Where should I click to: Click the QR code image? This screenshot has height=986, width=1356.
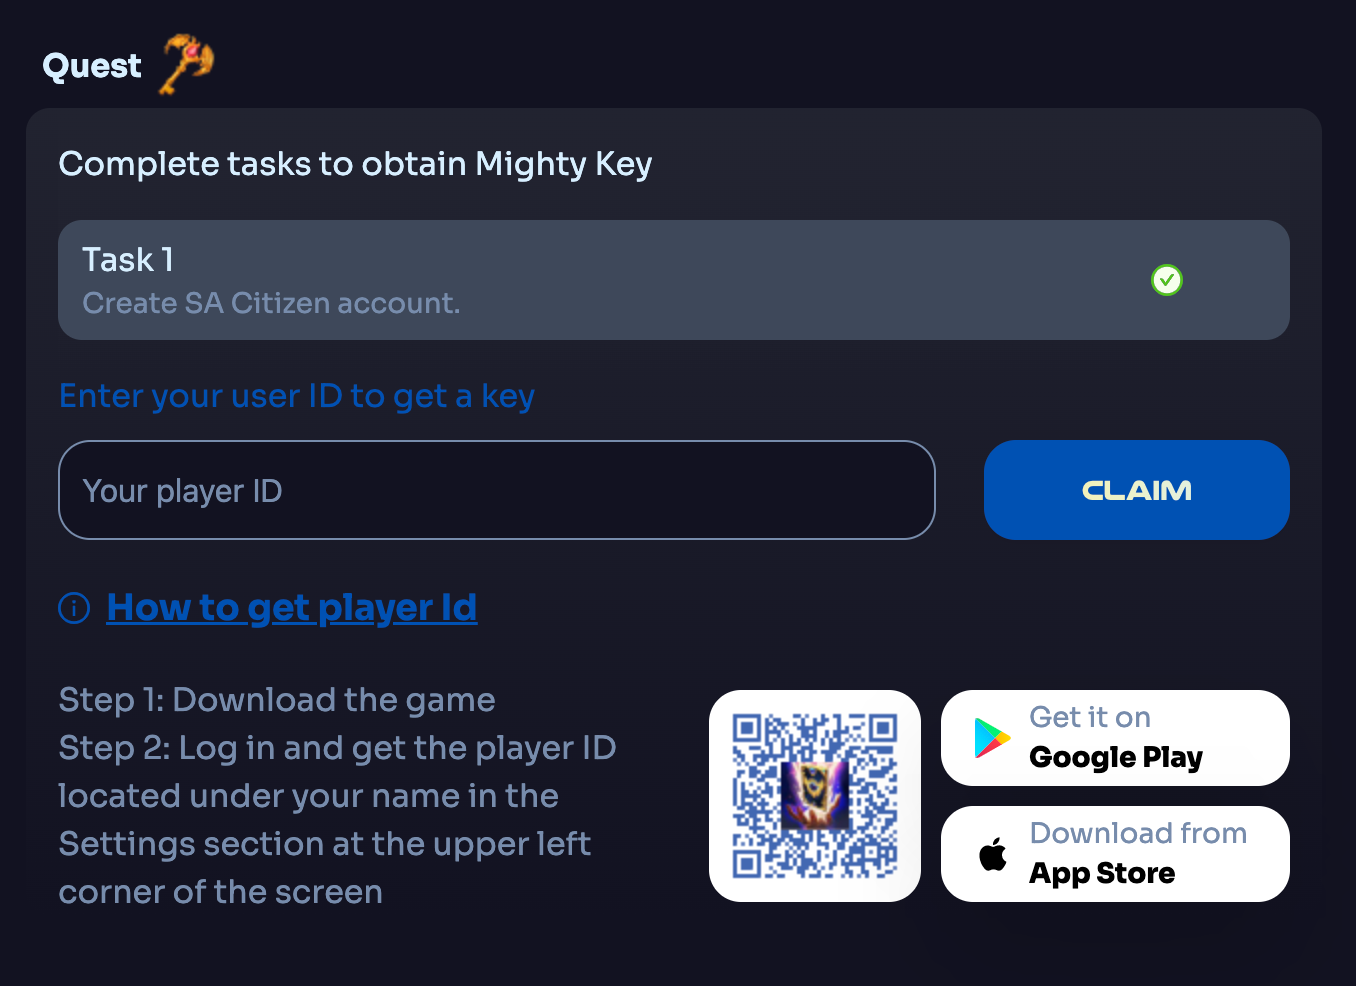pyautogui.click(x=815, y=796)
